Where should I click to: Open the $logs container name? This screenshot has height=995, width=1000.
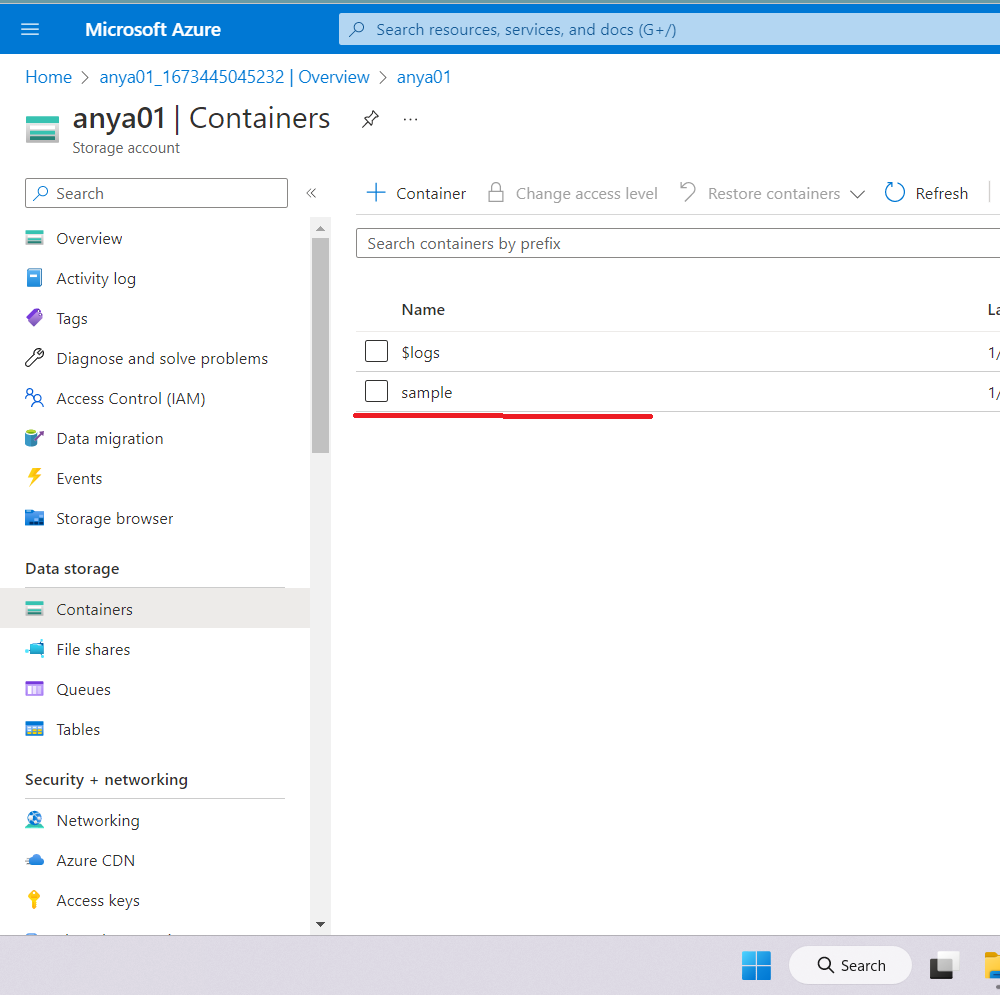click(x=420, y=352)
